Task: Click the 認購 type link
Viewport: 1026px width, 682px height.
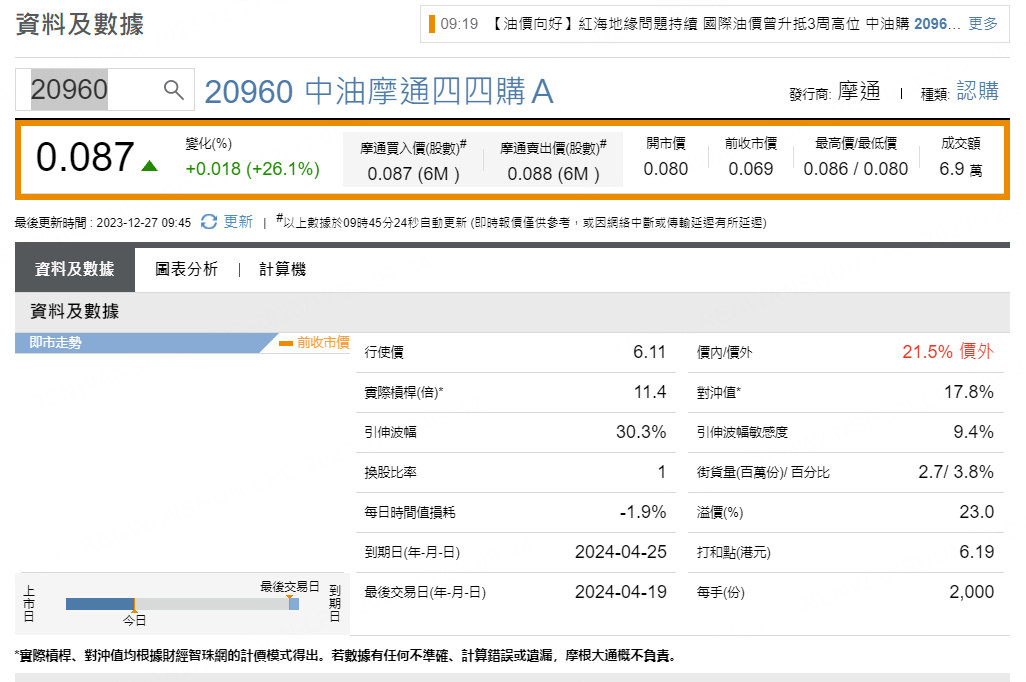Action: pos(978,91)
